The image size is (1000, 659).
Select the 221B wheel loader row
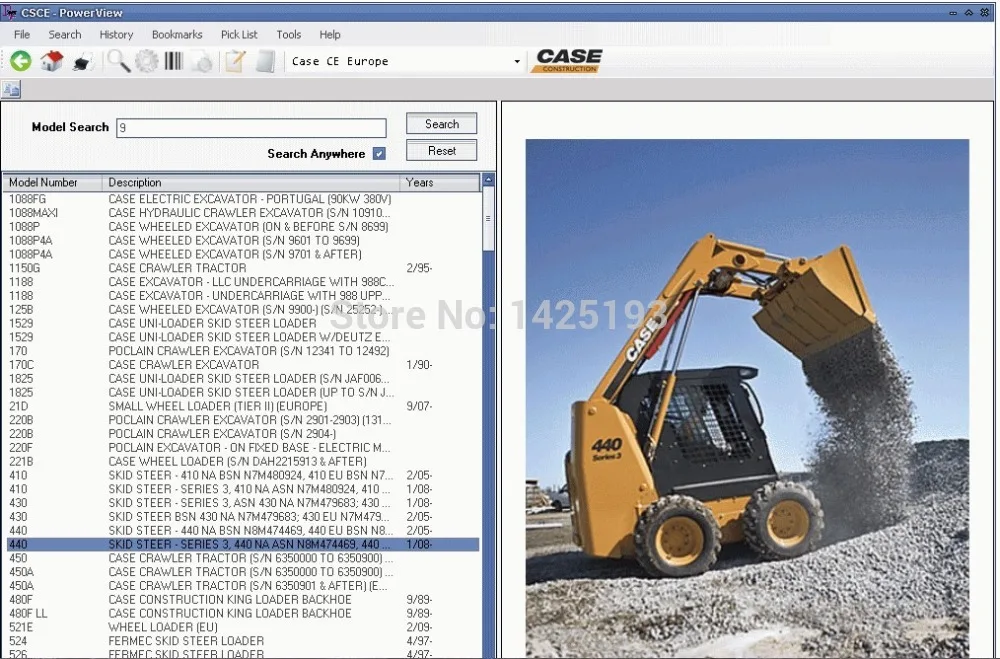pos(242,461)
